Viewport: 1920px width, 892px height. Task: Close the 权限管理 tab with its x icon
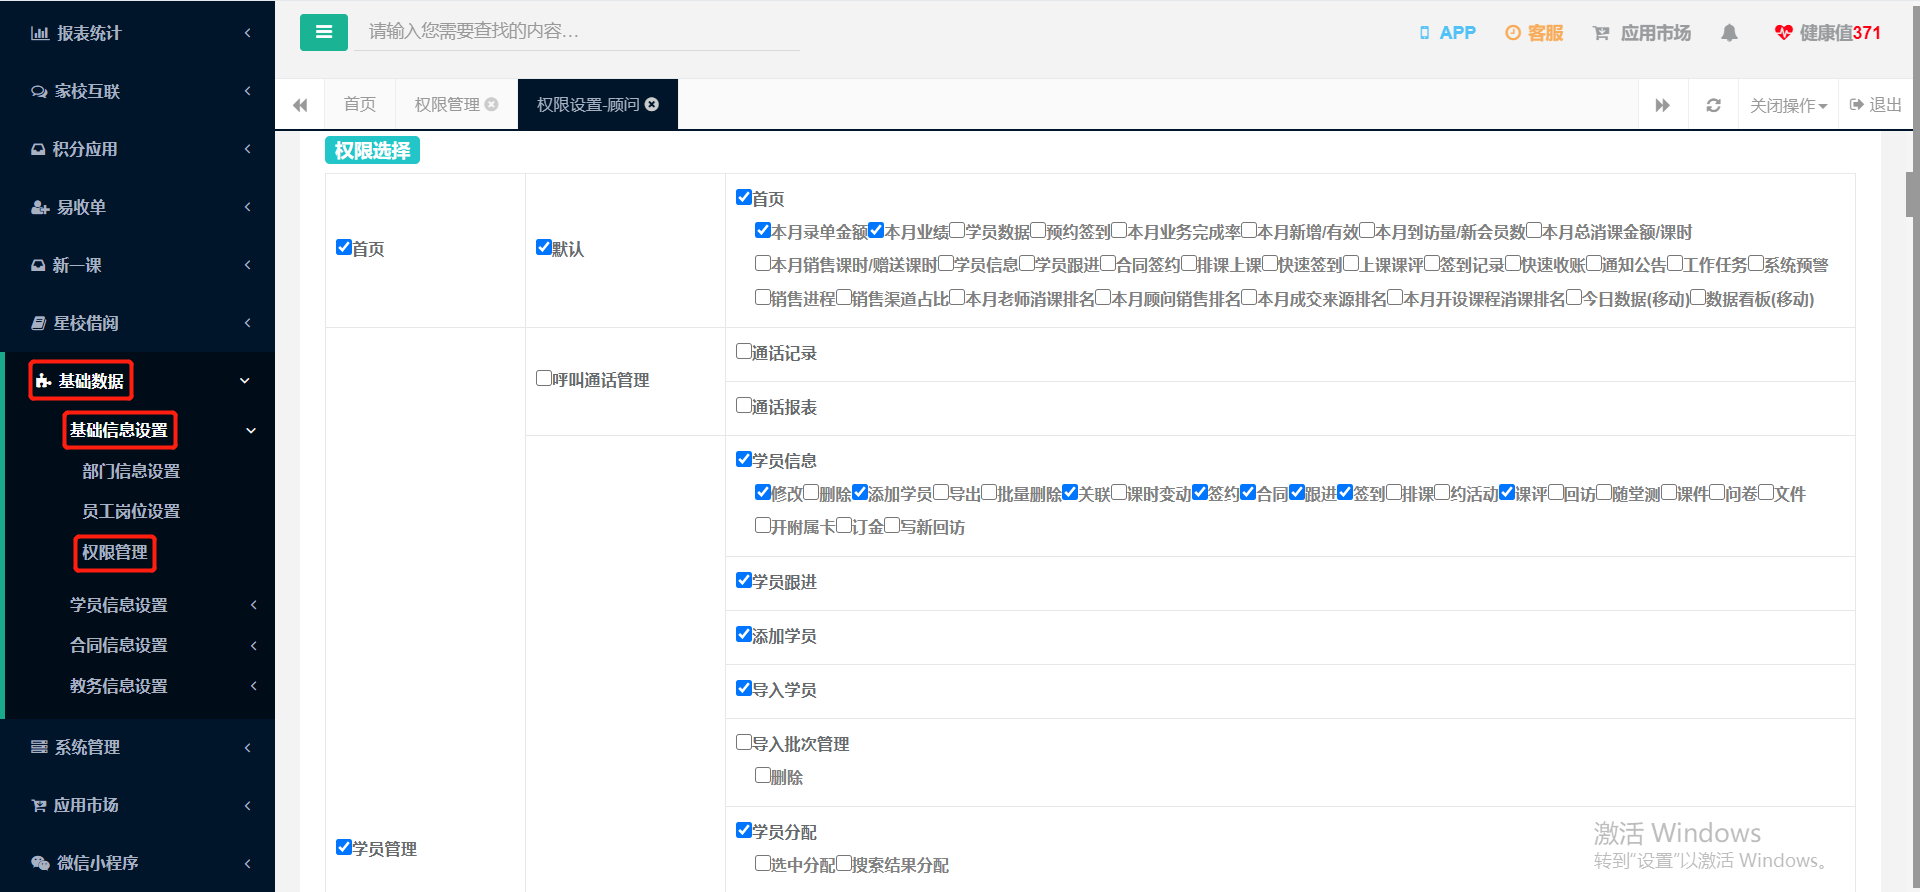[x=491, y=104]
